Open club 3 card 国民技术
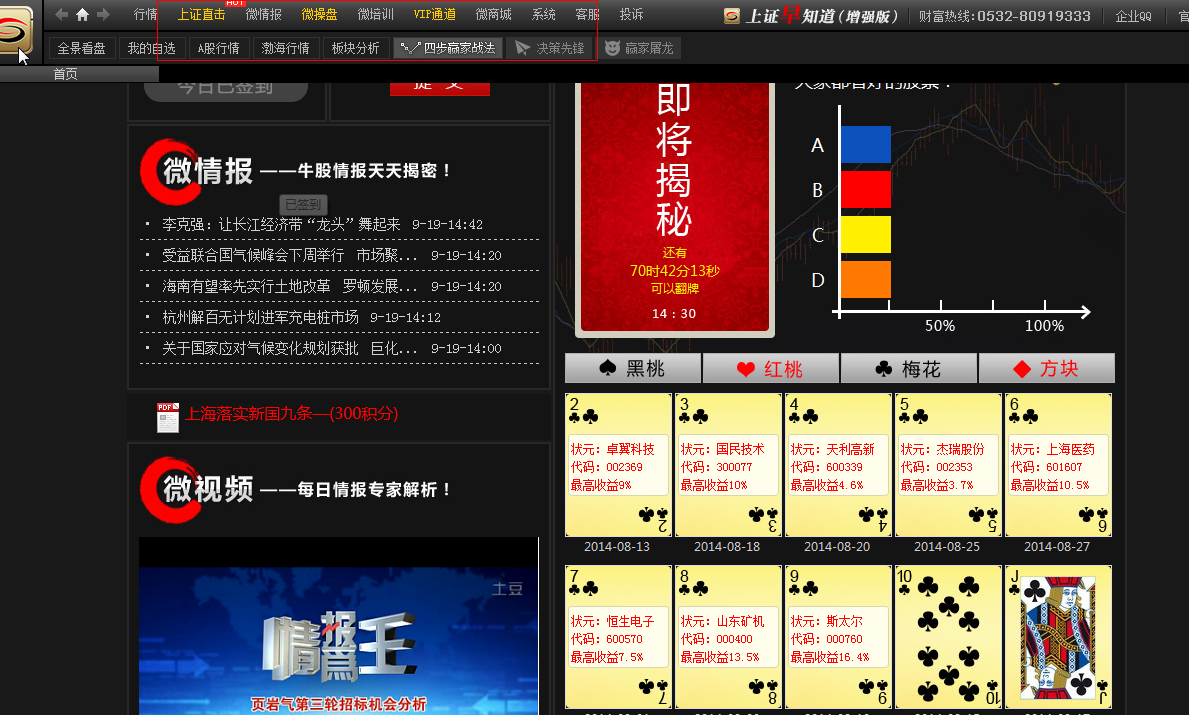The height and width of the screenshot is (715, 1189). [729, 465]
